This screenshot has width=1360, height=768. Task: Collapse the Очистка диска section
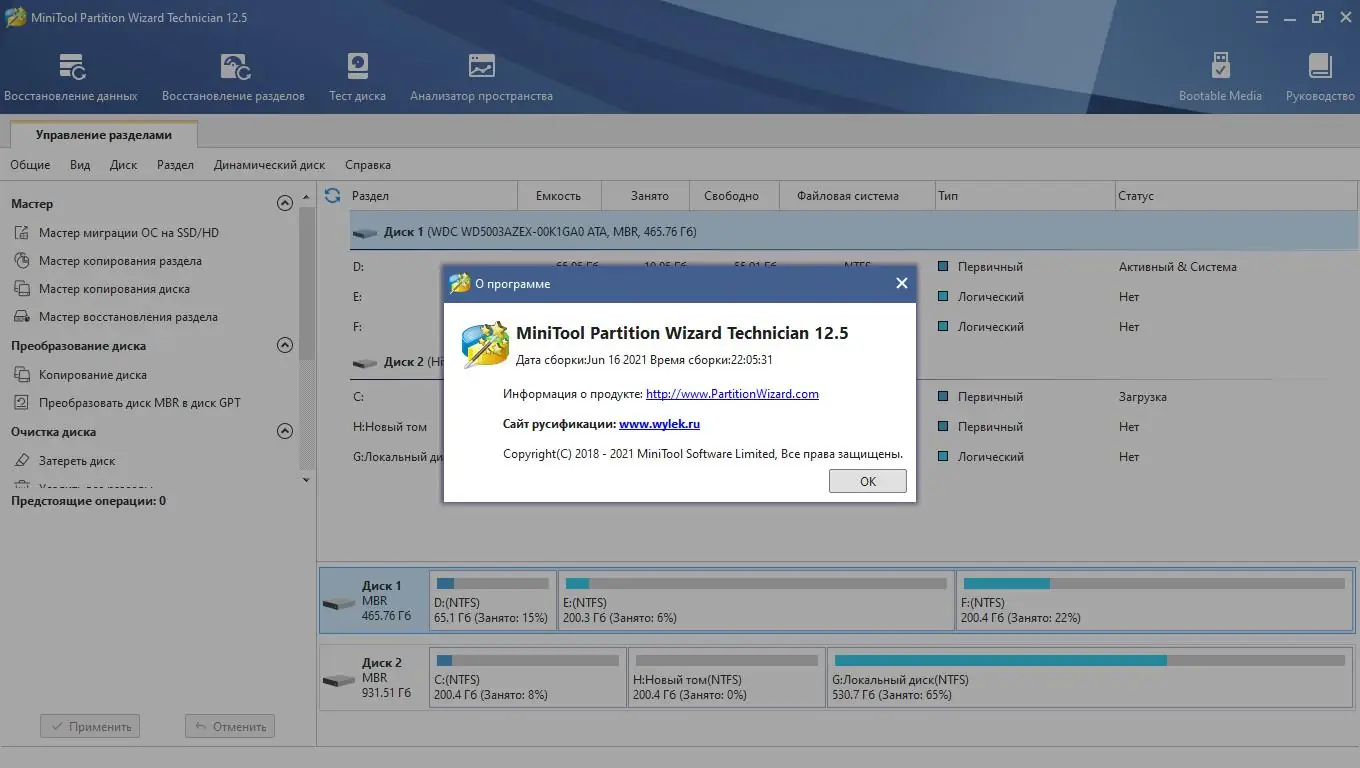pyautogui.click(x=284, y=431)
